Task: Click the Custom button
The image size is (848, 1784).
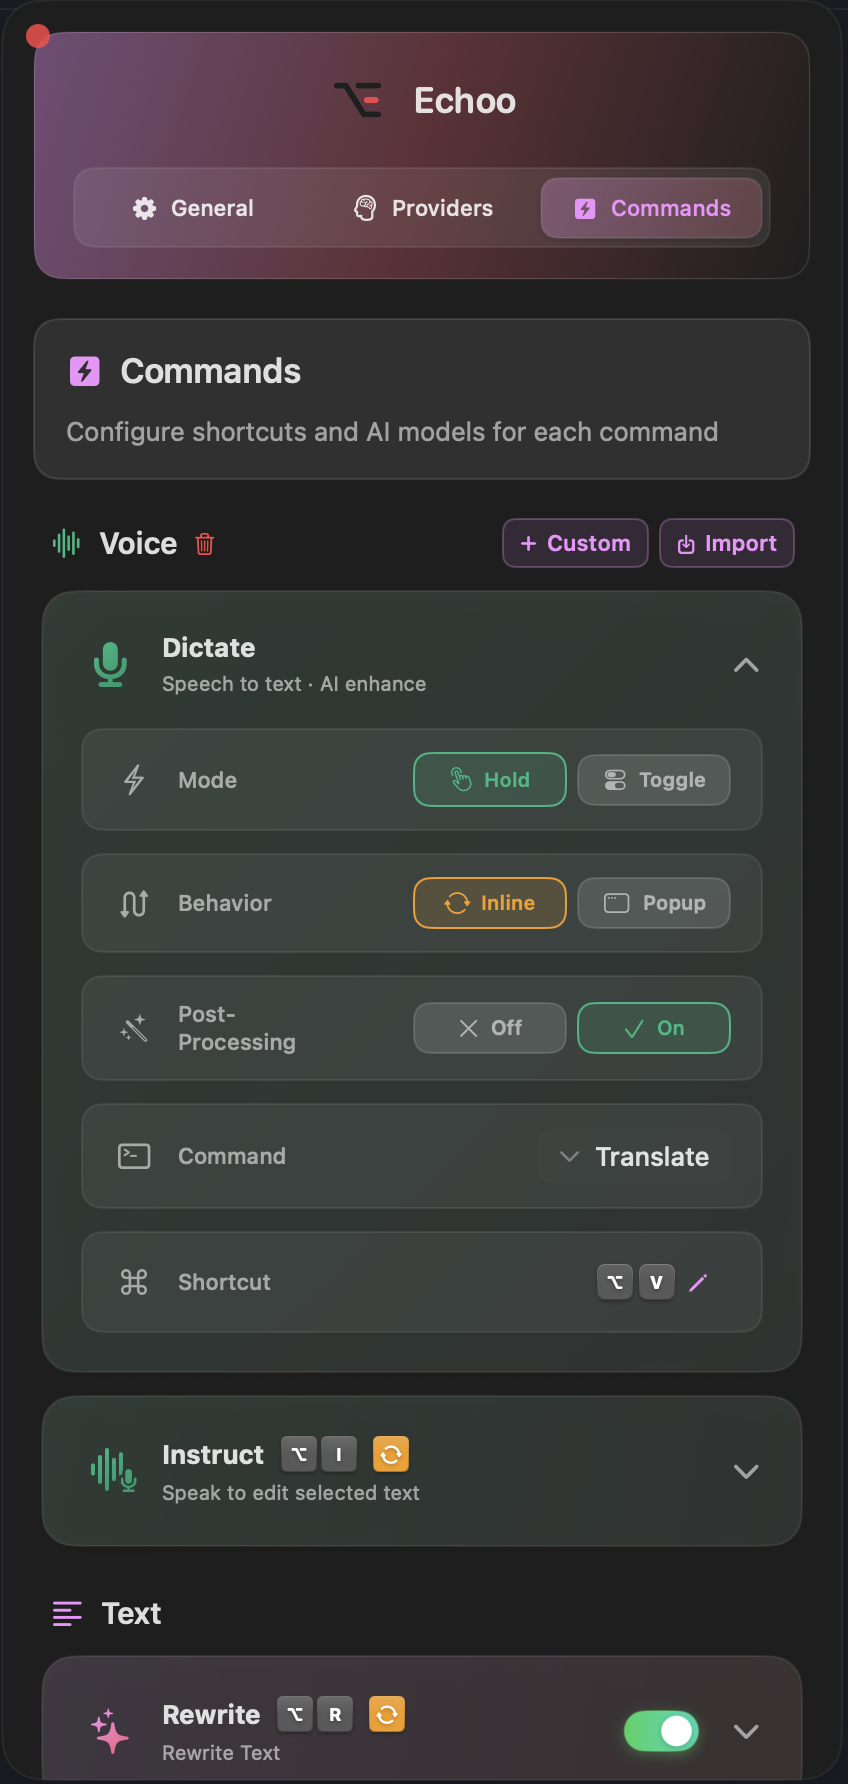Action: 575,543
